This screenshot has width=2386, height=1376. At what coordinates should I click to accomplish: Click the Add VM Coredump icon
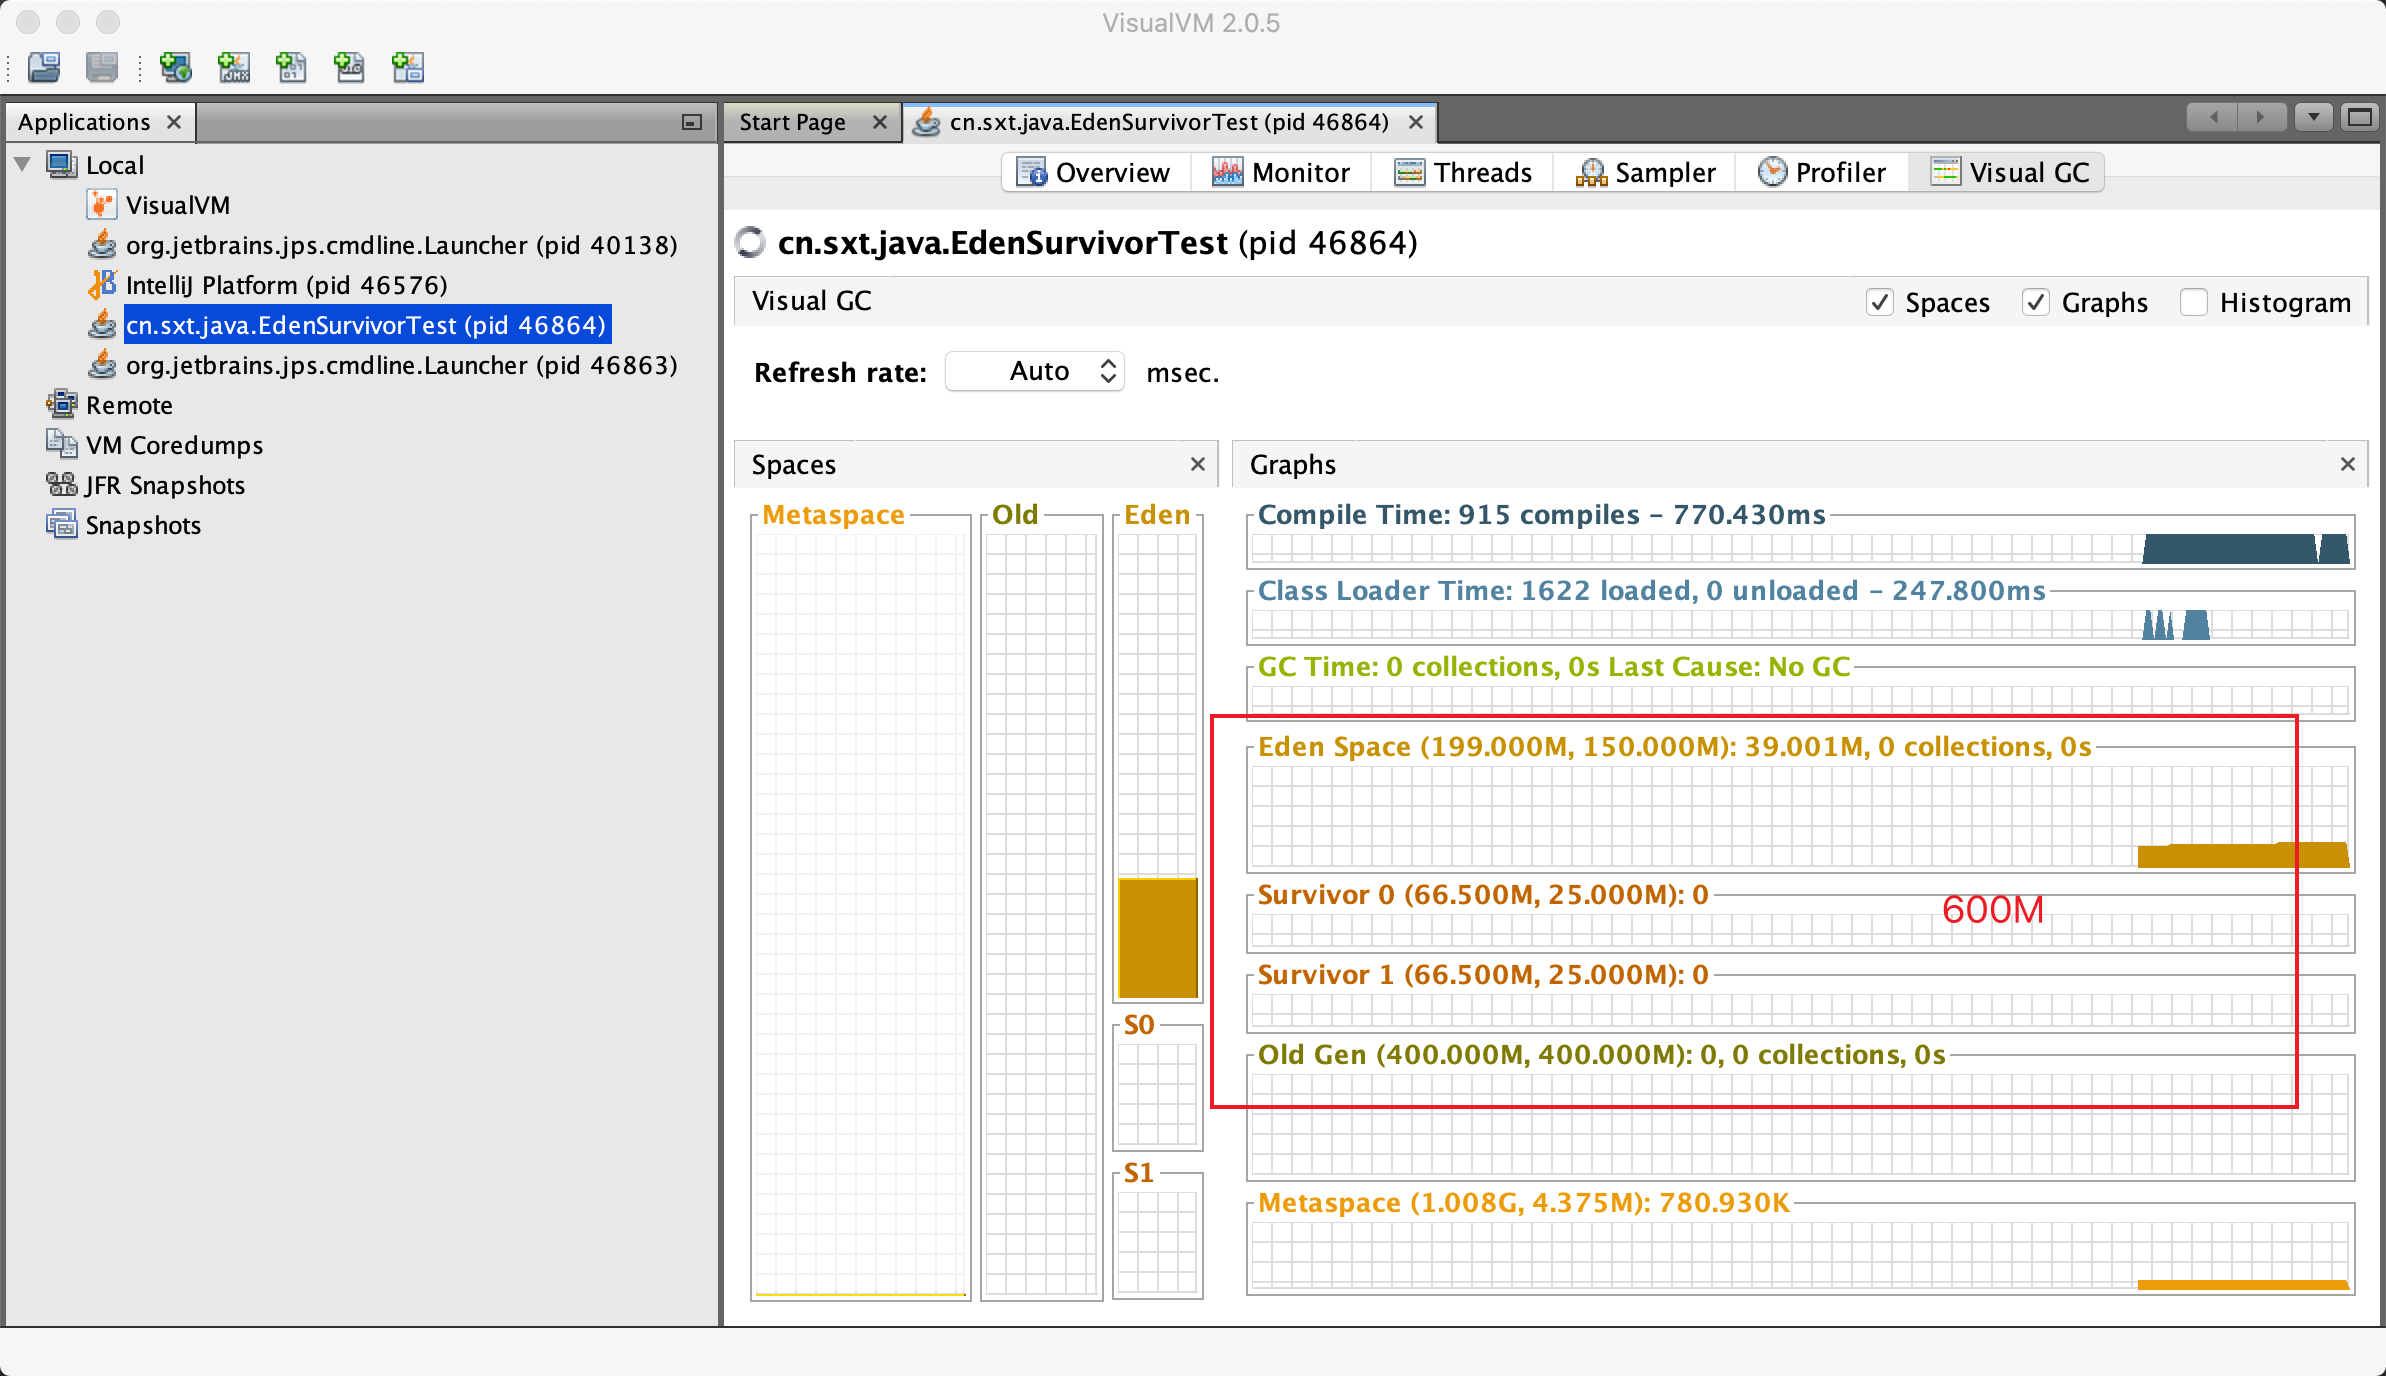[292, 67]
